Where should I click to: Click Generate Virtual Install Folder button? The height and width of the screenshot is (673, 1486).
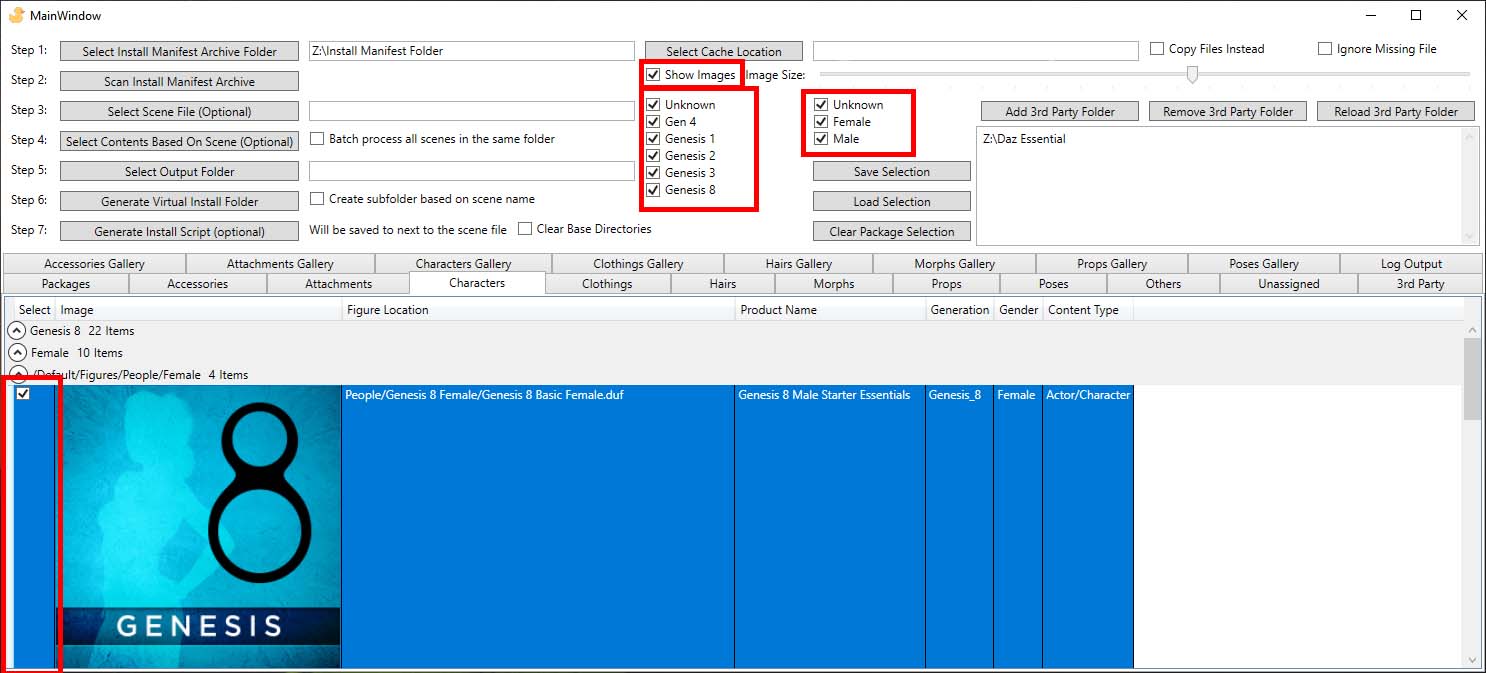179,201
